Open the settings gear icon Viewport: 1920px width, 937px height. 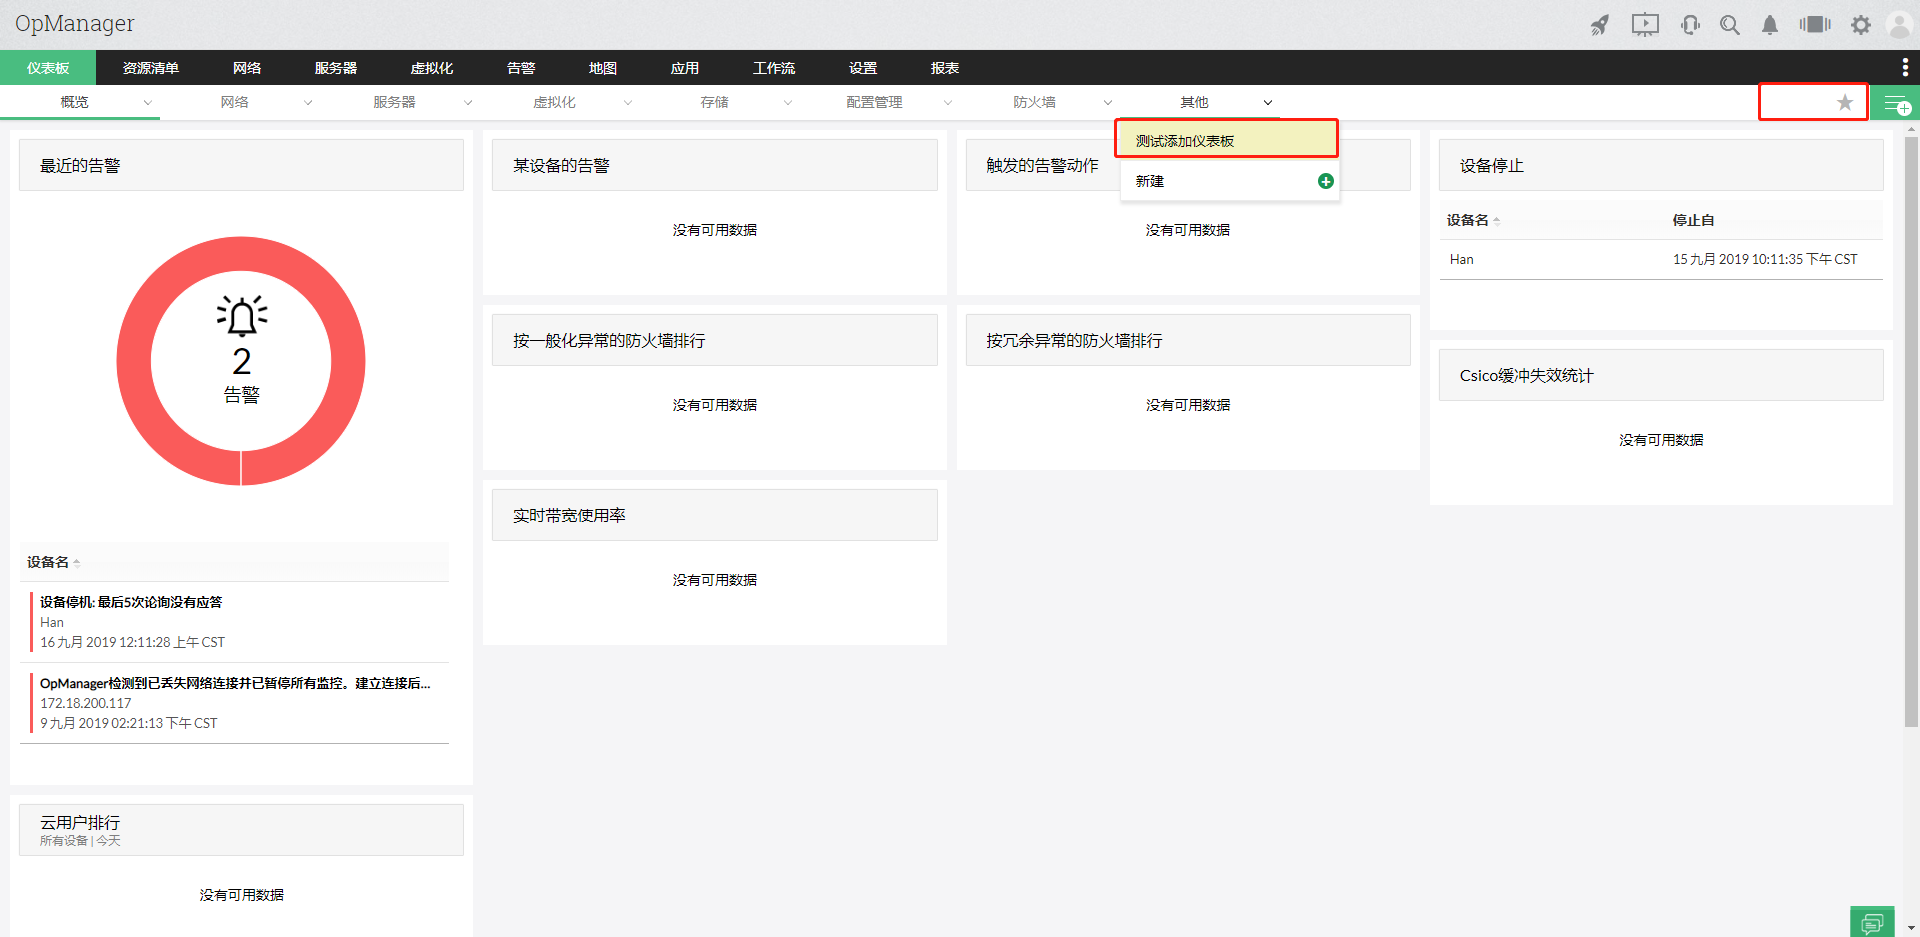point(1860,25)
